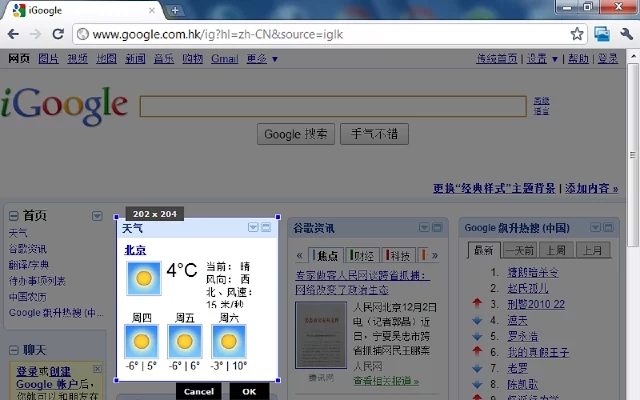640x400 pixels.
Task: Open the 天气 gadget dropdown menu
Action: point(252,229)
